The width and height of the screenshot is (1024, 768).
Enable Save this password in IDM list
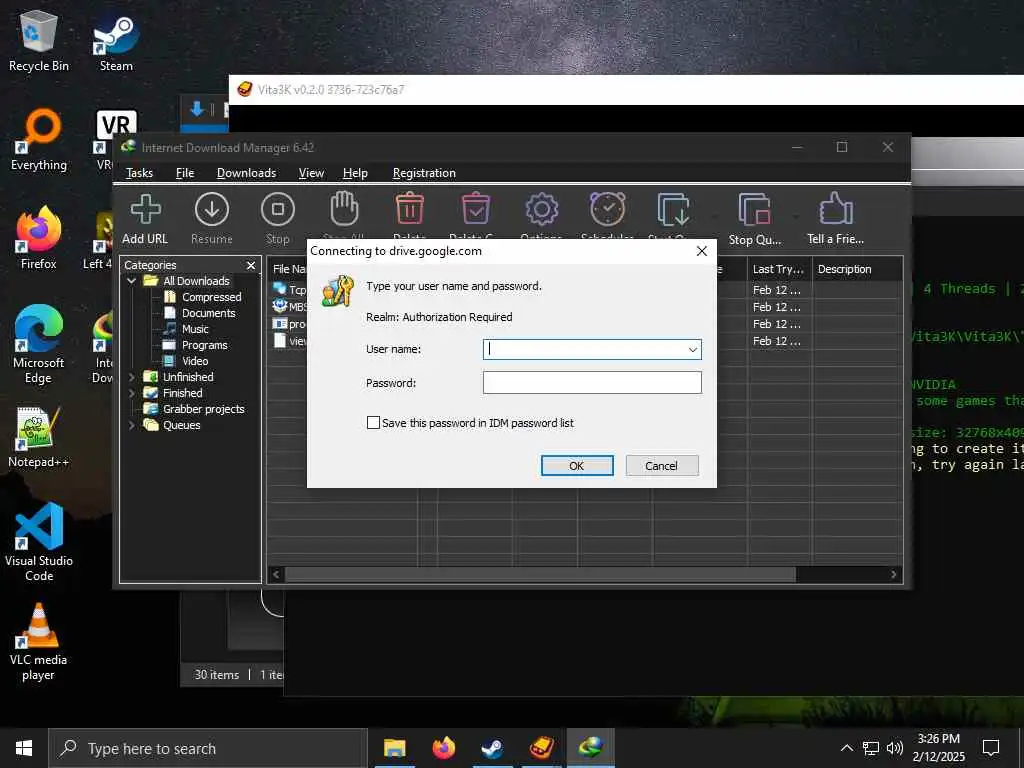(x=373, y=423)
